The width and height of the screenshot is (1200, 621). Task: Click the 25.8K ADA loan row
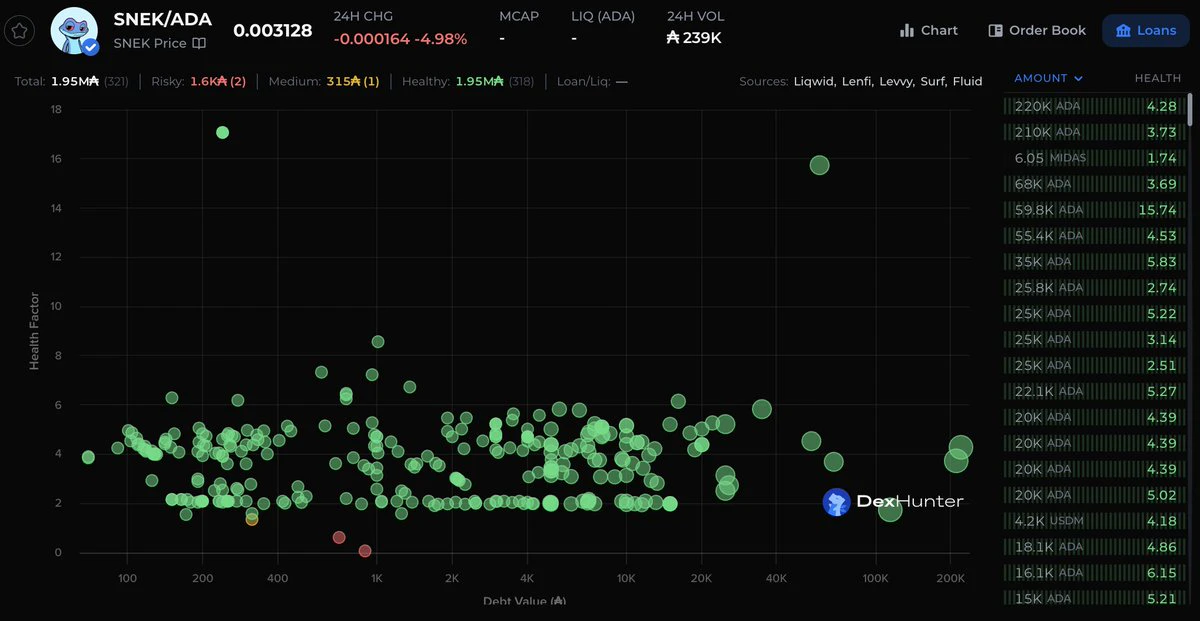point(1093,288)
